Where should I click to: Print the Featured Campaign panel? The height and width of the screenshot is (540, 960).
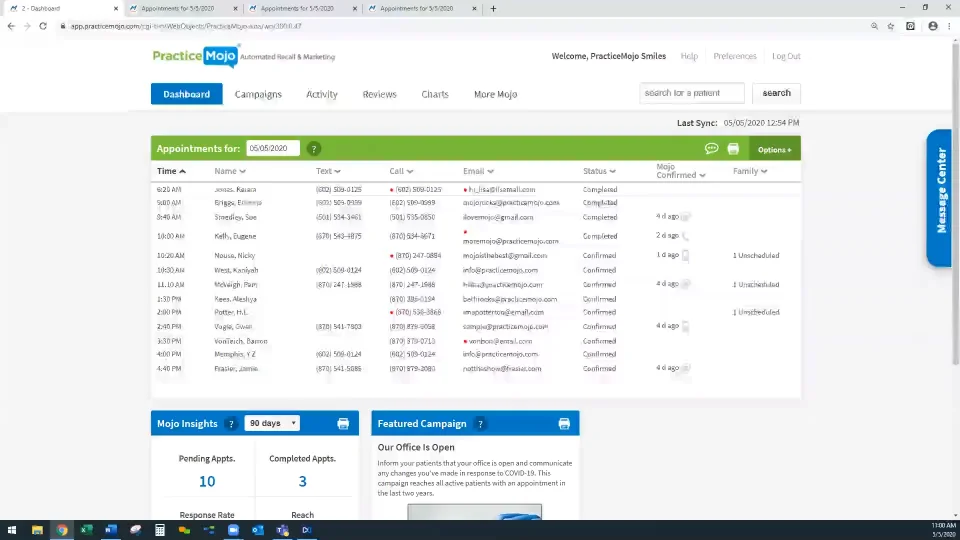click(x=564, y=424)
